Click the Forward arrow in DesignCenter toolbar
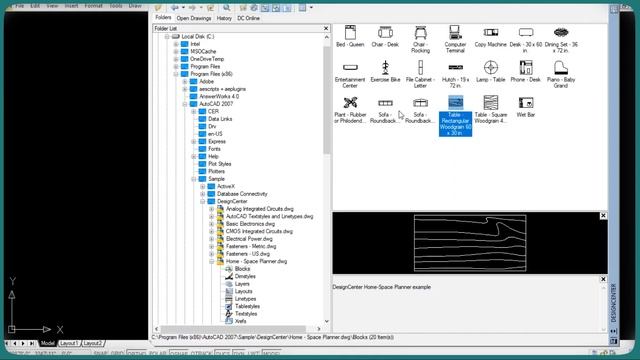This screenshot has width=640, height=360. [x=192, y=7]
